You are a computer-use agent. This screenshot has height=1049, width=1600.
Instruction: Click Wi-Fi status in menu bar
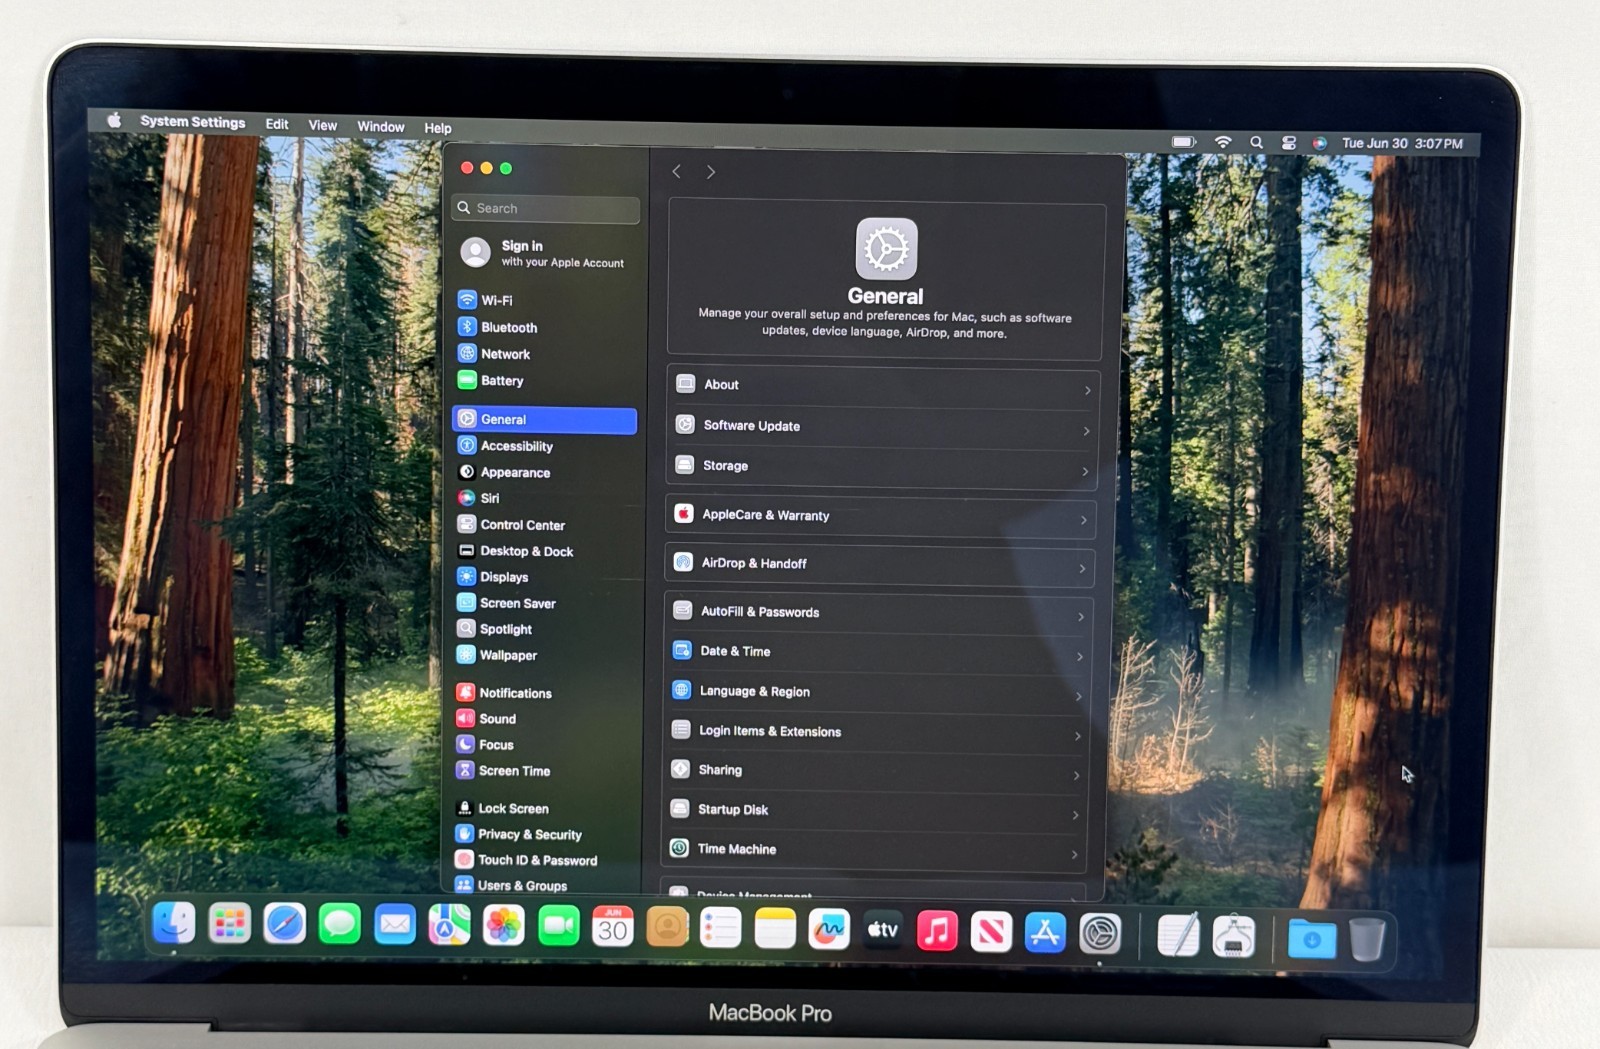point(1223,142)
